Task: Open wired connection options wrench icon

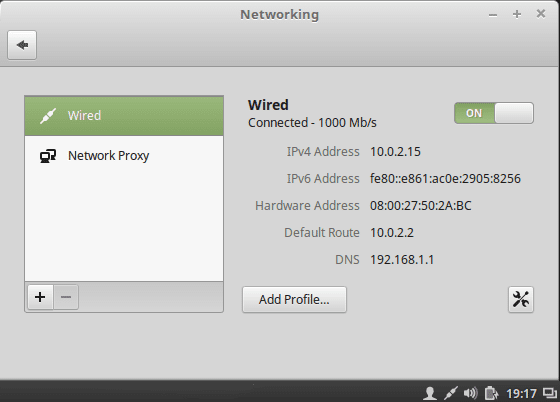Action: point(521,299)
